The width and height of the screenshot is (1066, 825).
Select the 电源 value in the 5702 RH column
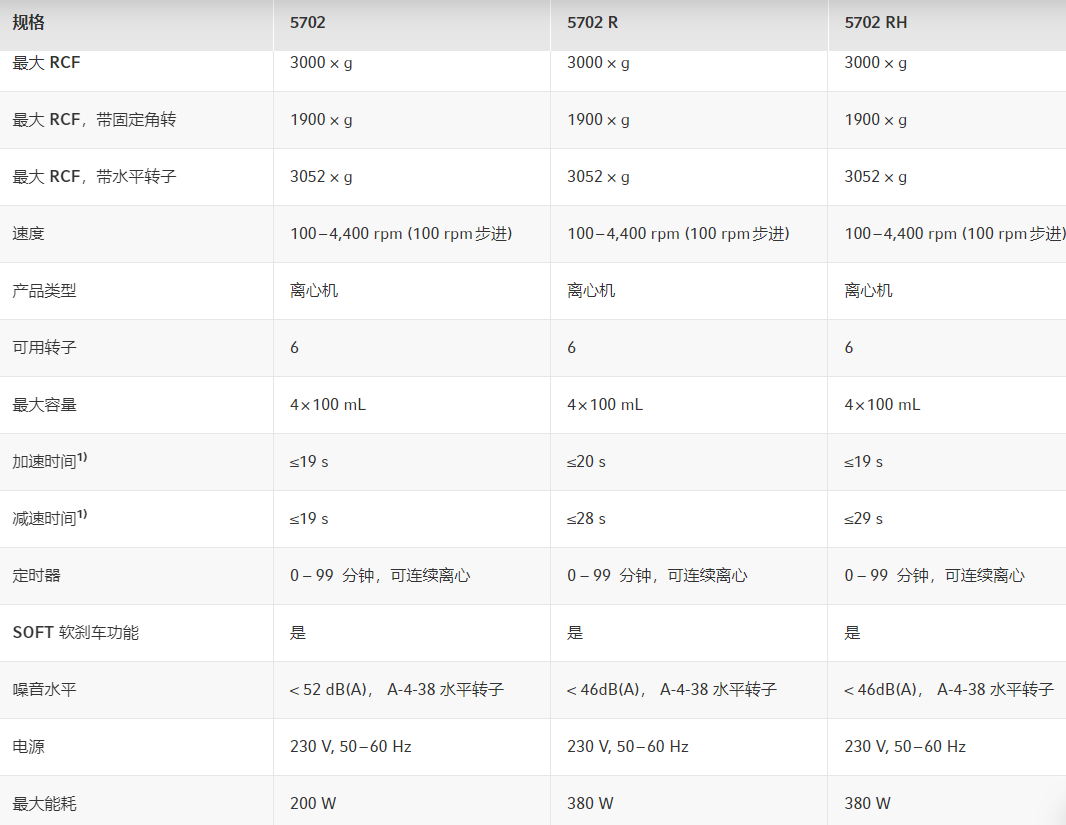[905, 747]
